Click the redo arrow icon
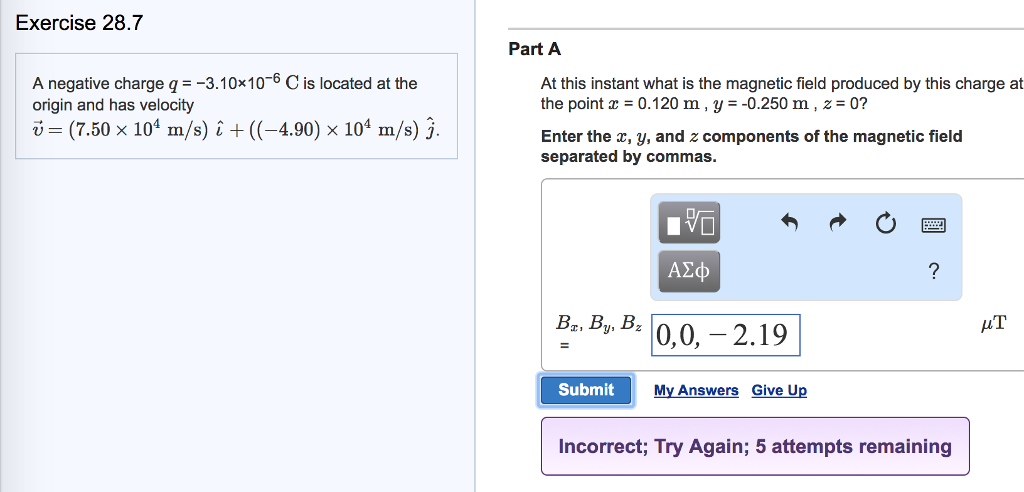1024x492 pixels. pyautogui.click(x=838, y=223)
